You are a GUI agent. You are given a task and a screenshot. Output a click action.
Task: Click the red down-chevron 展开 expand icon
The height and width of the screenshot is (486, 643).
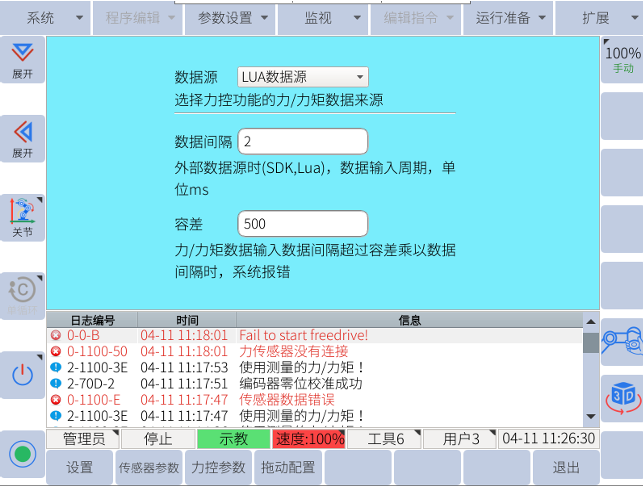(x=22, y=60)
